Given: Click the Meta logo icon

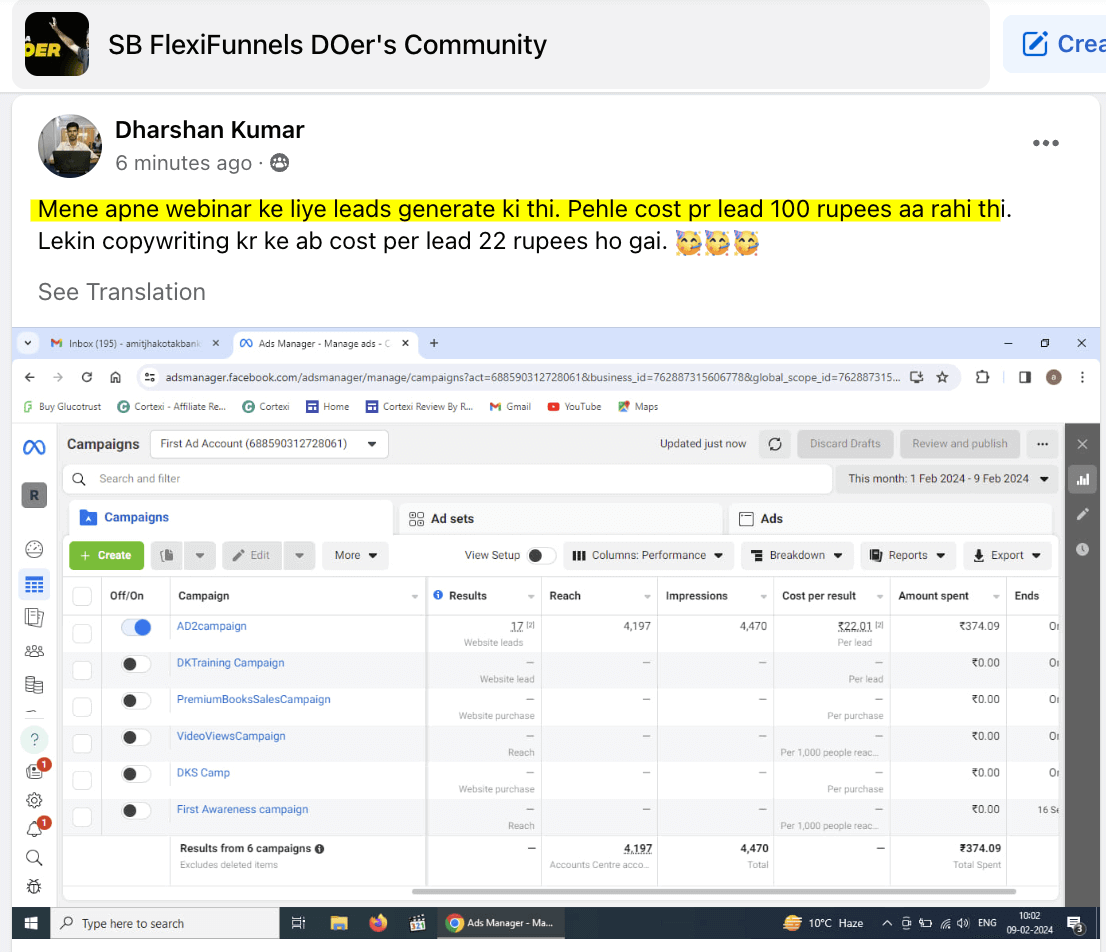Looking at the screenshot, I should point(34,448).
